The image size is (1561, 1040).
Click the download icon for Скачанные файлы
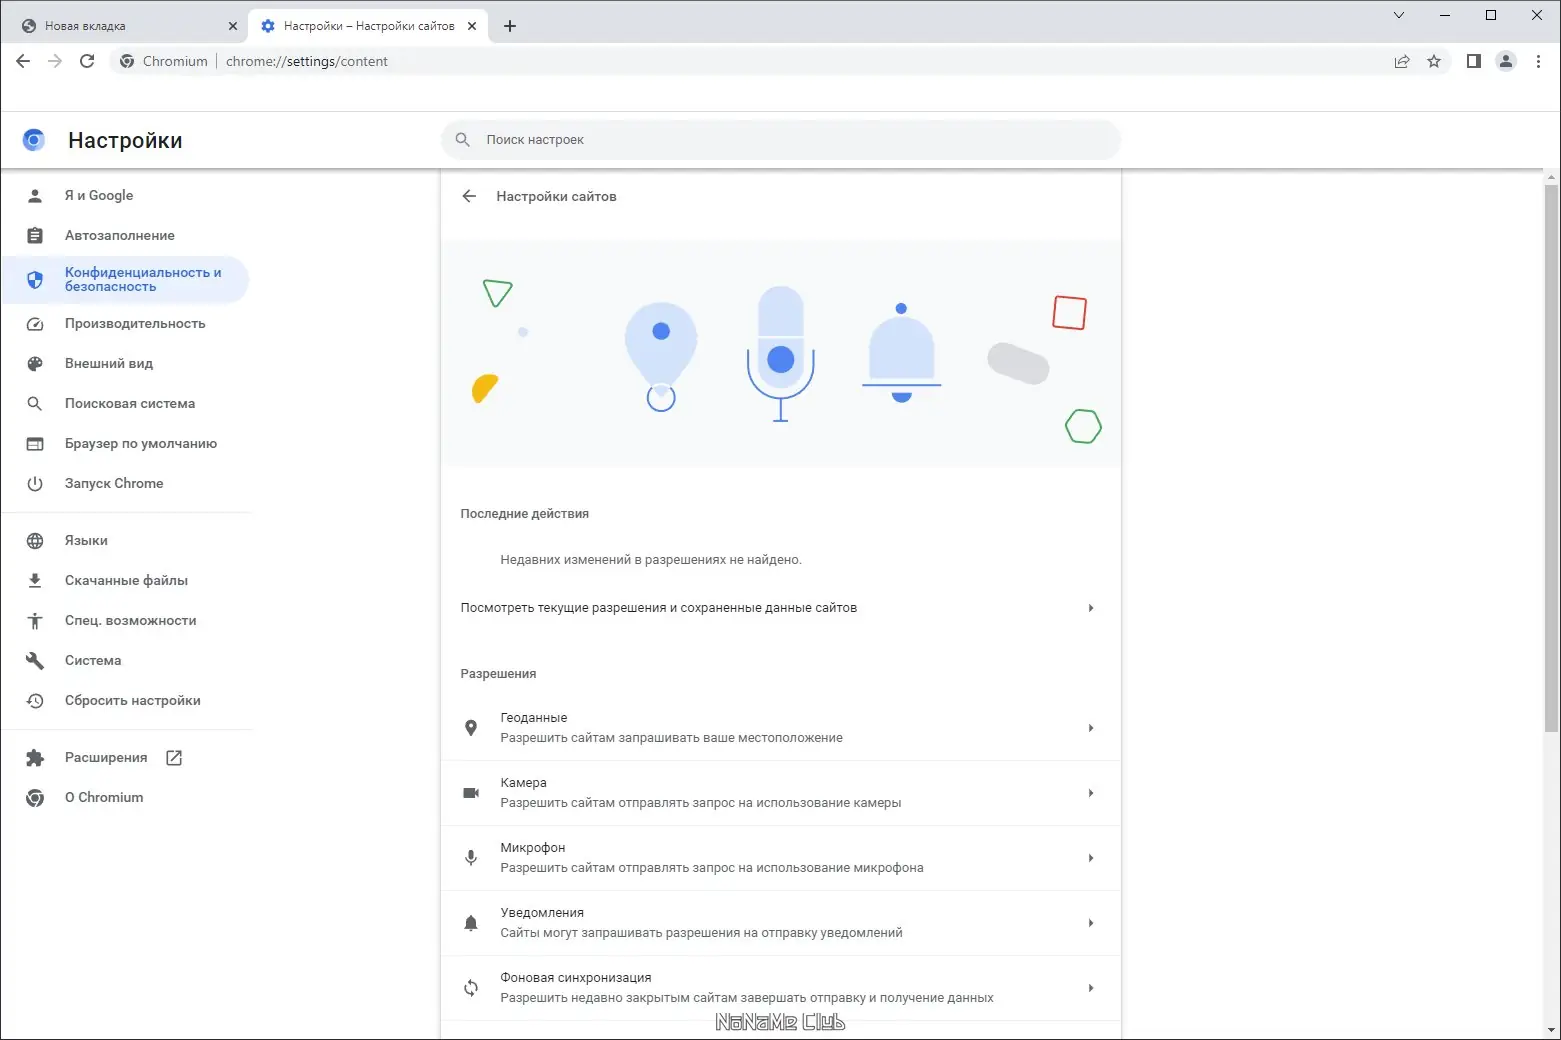[x=35, y=580]
